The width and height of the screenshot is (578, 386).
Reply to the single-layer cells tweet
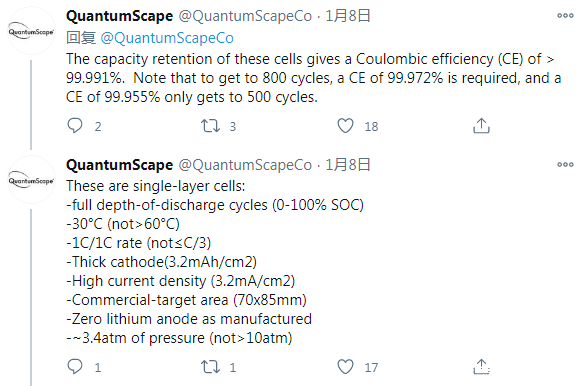click(x=75, y=366)
